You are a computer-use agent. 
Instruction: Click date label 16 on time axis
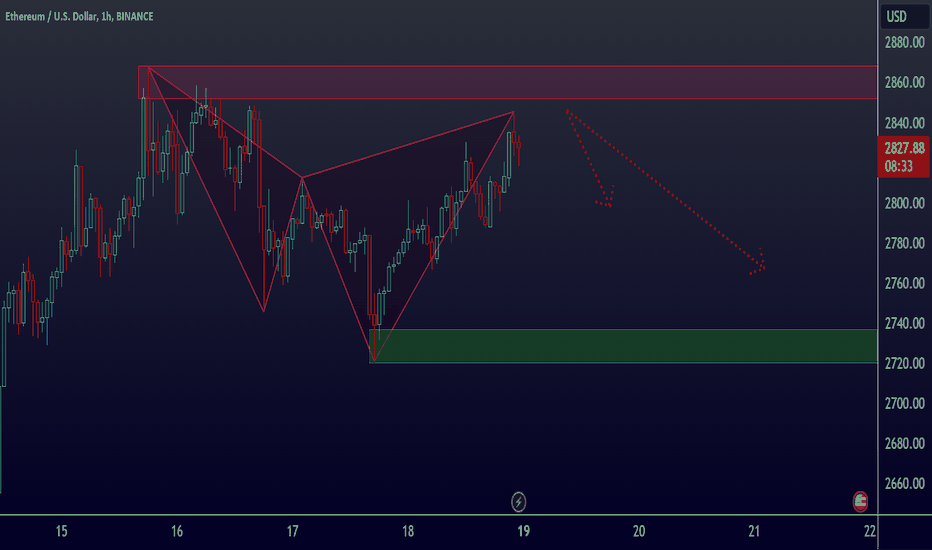point(177,531)
